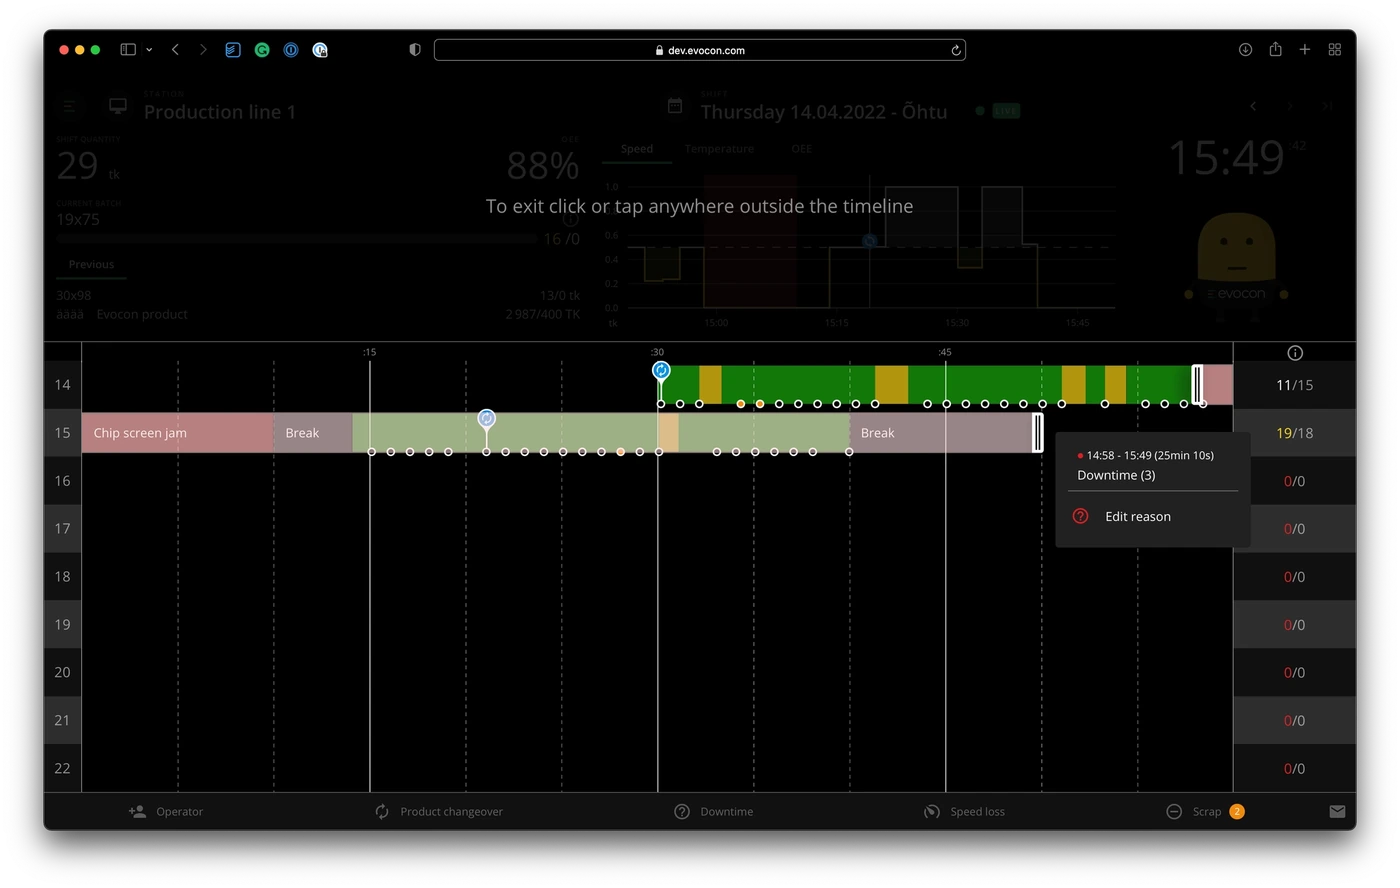
Task: Click the 11/15 count for hour 14
Action: [x=1295, y=385]
